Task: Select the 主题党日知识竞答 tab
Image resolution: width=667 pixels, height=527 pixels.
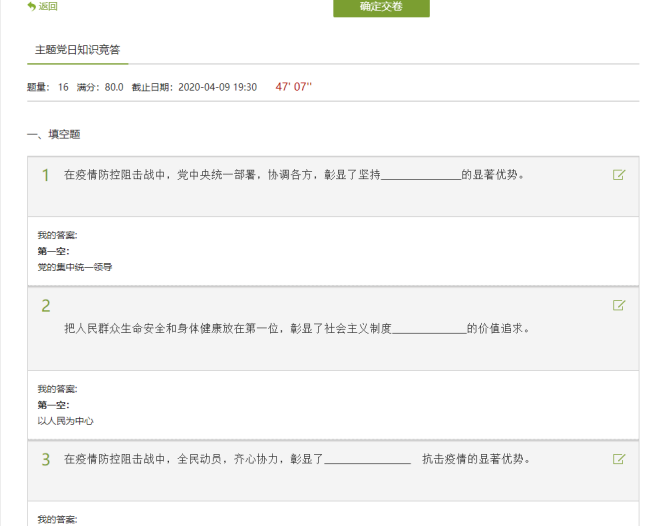Action: pyautogui.click(x=77, y=50)
